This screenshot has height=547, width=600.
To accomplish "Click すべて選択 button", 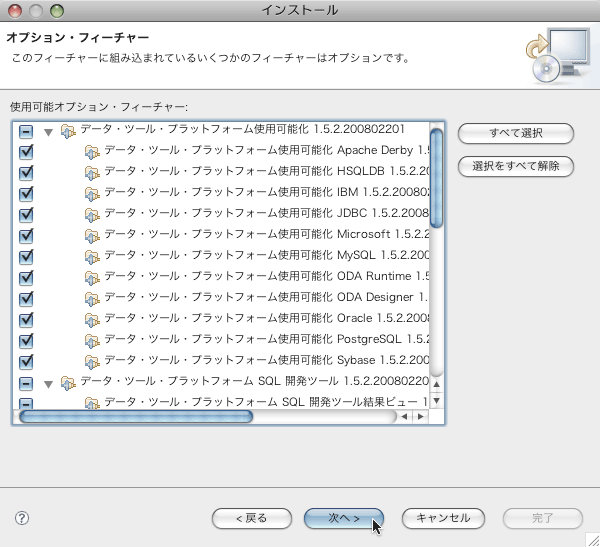I will 515,133.
